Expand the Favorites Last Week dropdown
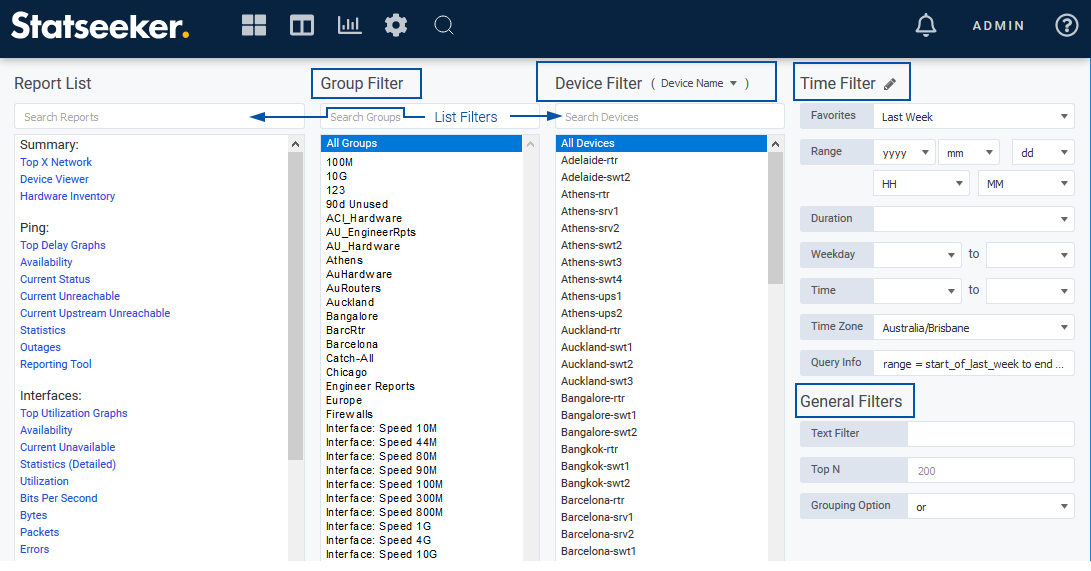This screenshot has width=1091, height=571. pyautogui.click(x=973, y=117)
